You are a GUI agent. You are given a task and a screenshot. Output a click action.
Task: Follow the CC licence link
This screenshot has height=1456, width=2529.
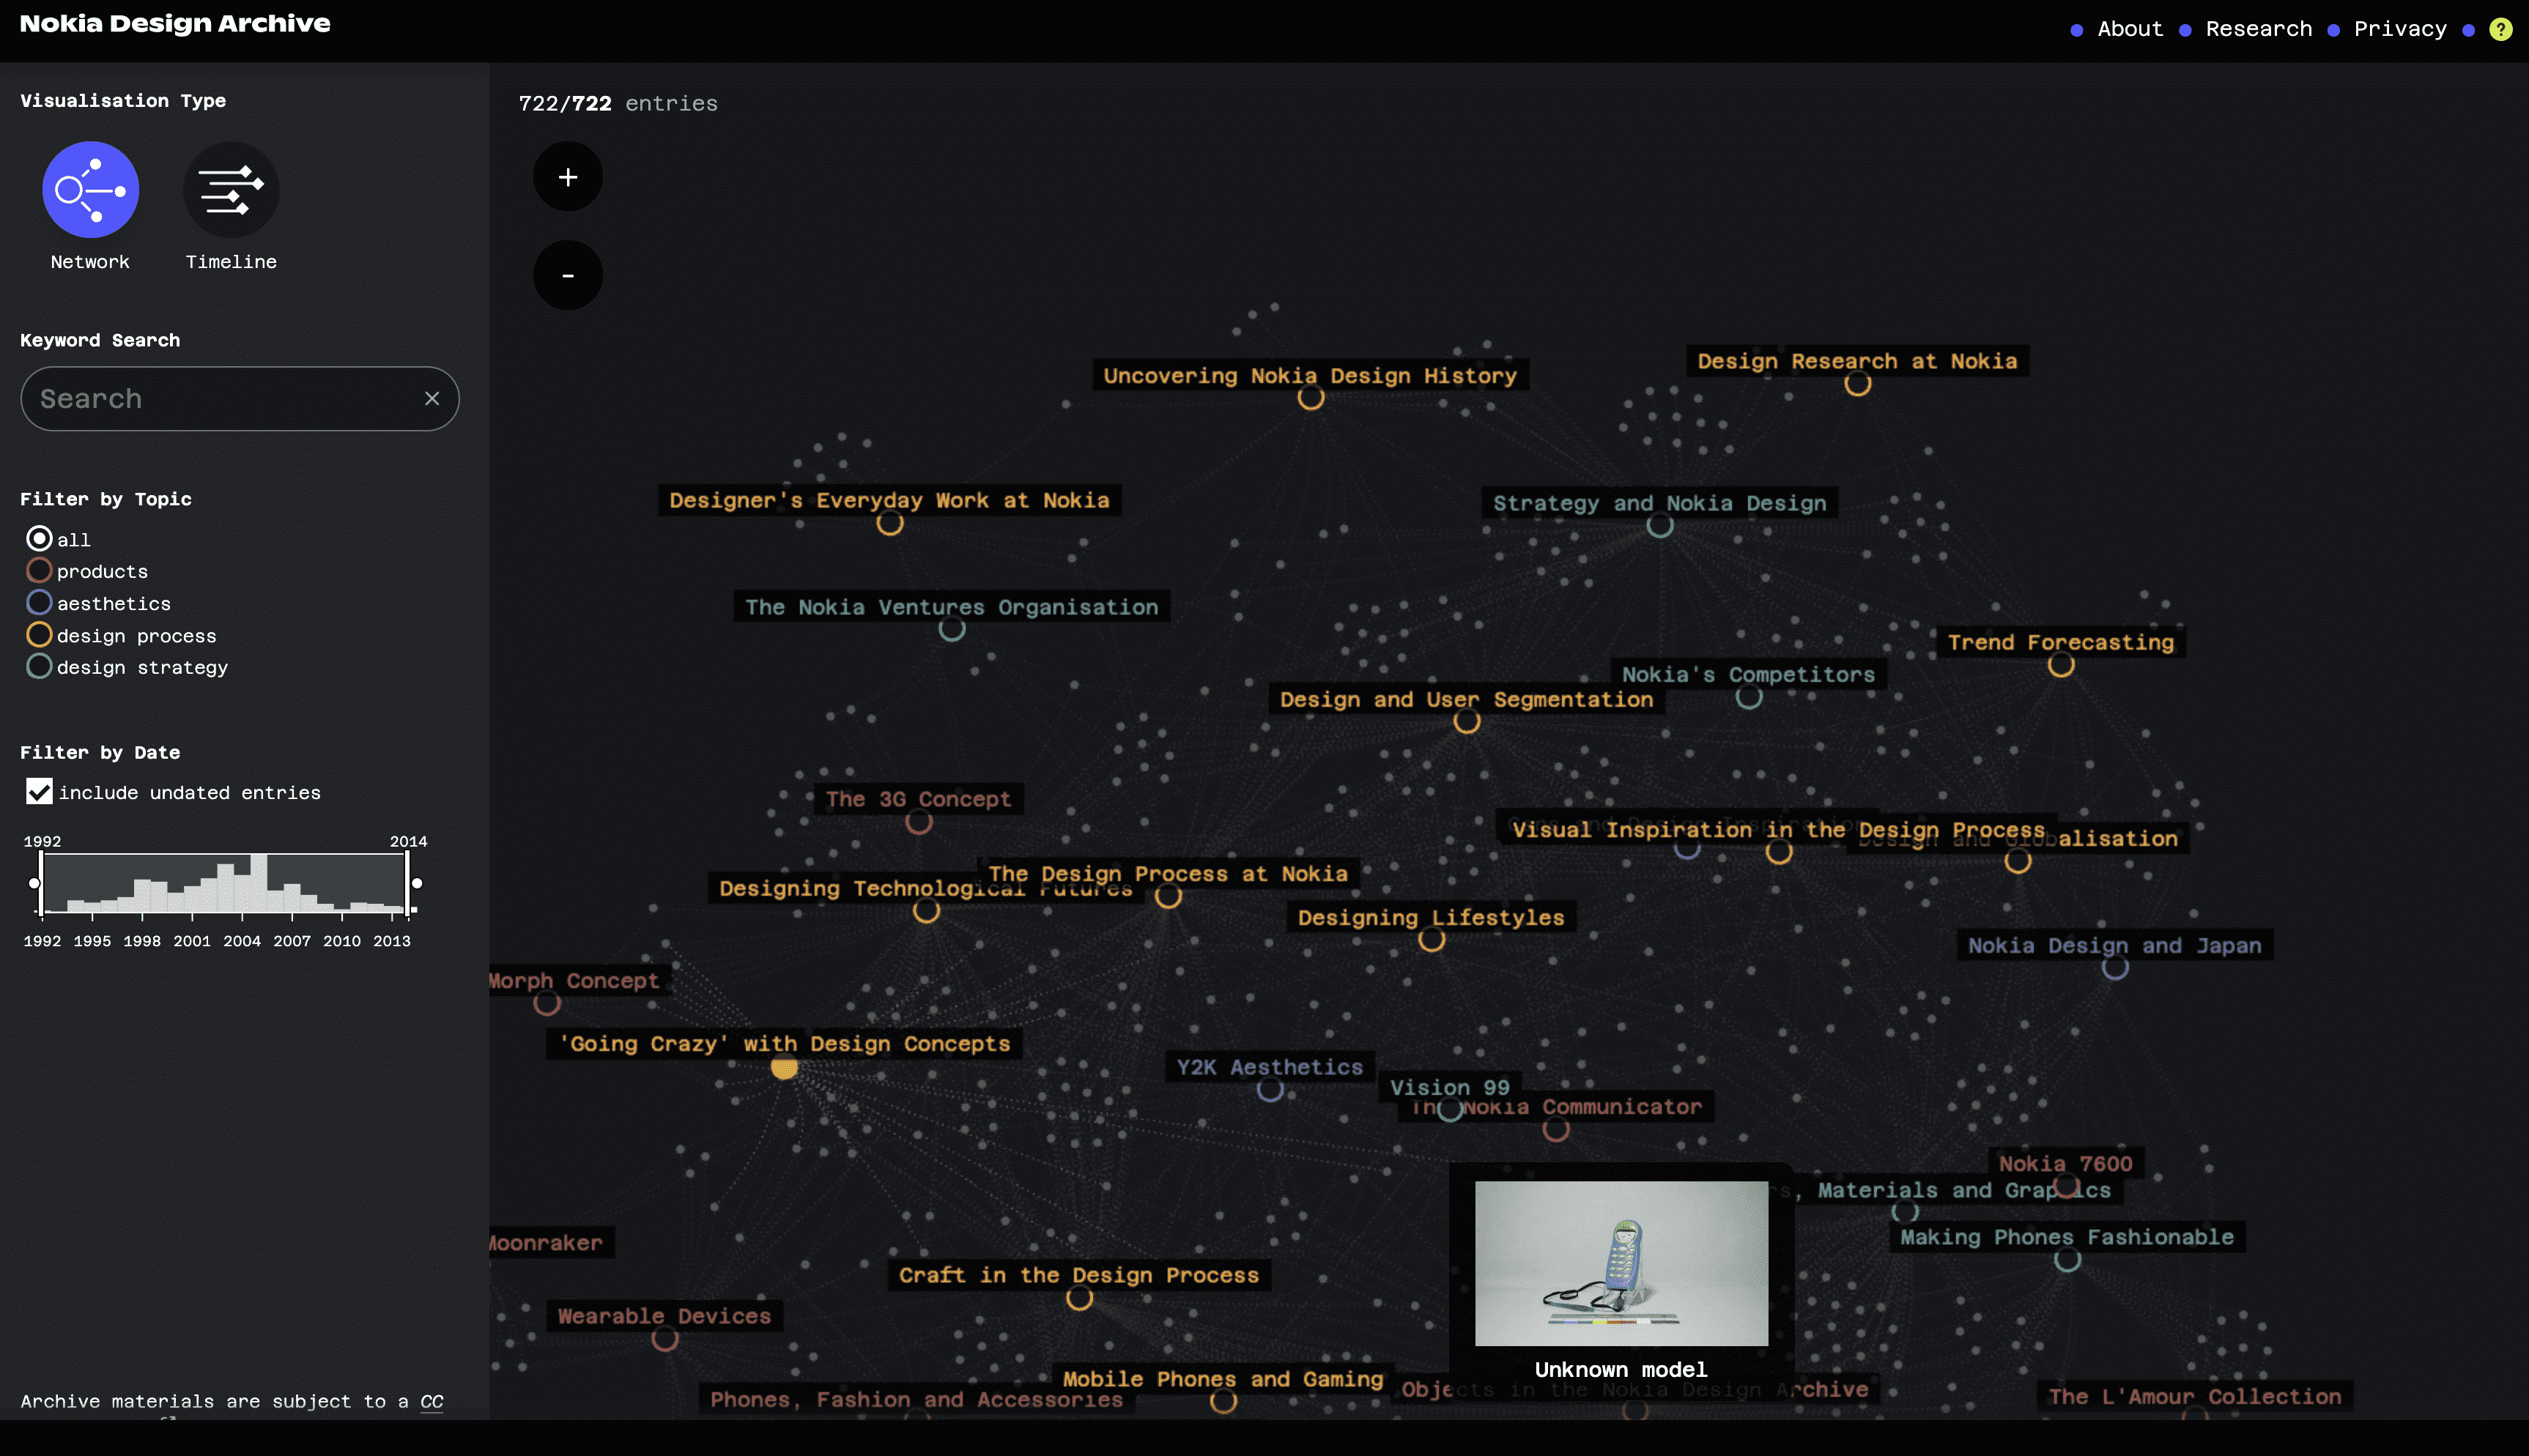coord(432,1401)
